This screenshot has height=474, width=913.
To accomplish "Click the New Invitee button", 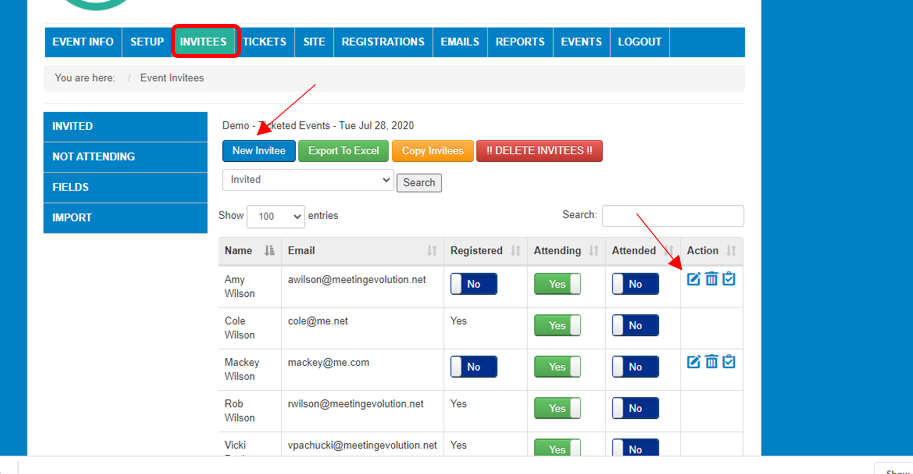I will (259, 151).
